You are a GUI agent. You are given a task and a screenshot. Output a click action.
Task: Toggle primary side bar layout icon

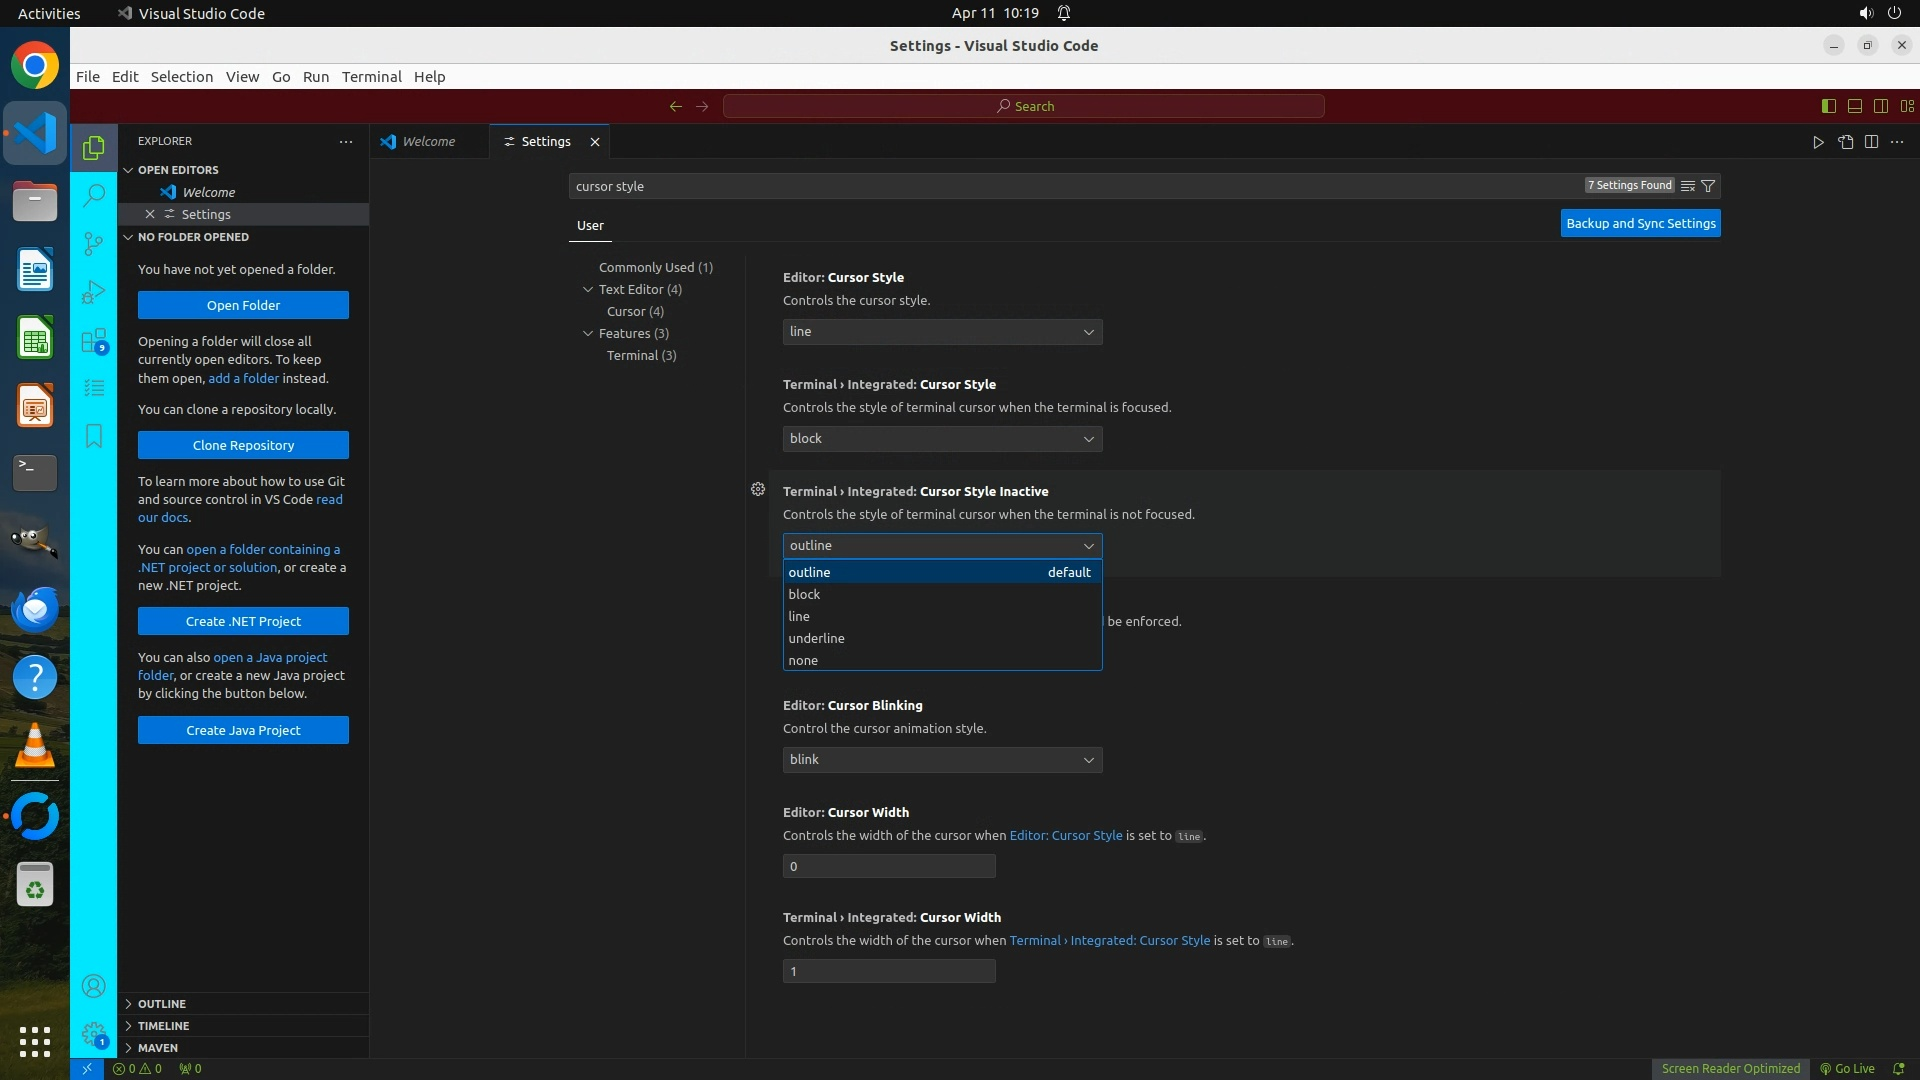(x=1828, y=106)
